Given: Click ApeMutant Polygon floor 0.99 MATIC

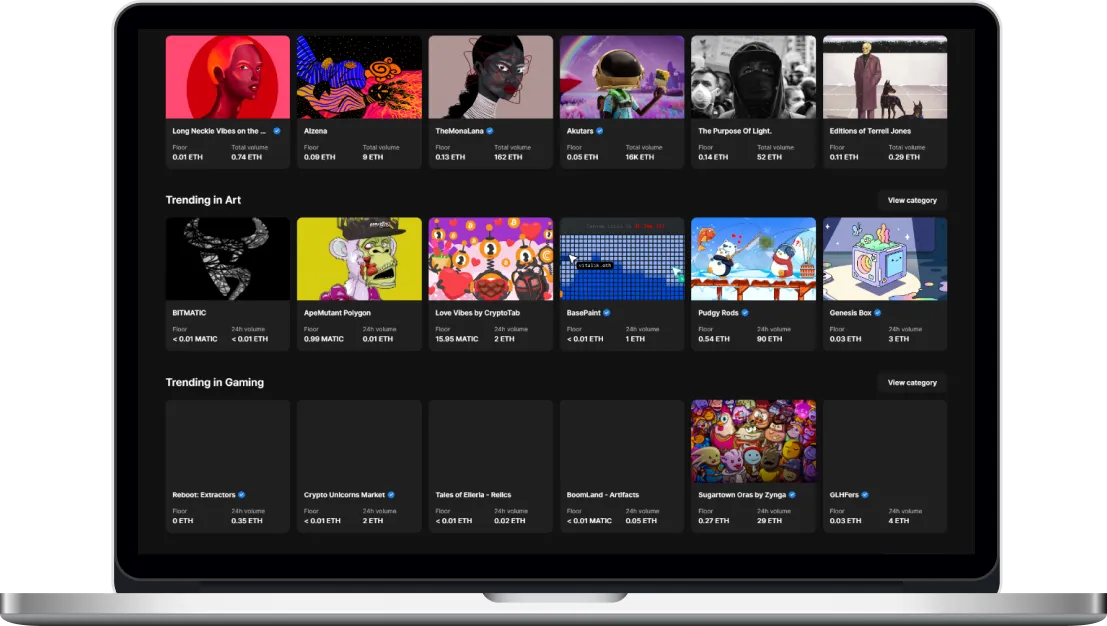Looking at the screenshot, I should point(323,339).
